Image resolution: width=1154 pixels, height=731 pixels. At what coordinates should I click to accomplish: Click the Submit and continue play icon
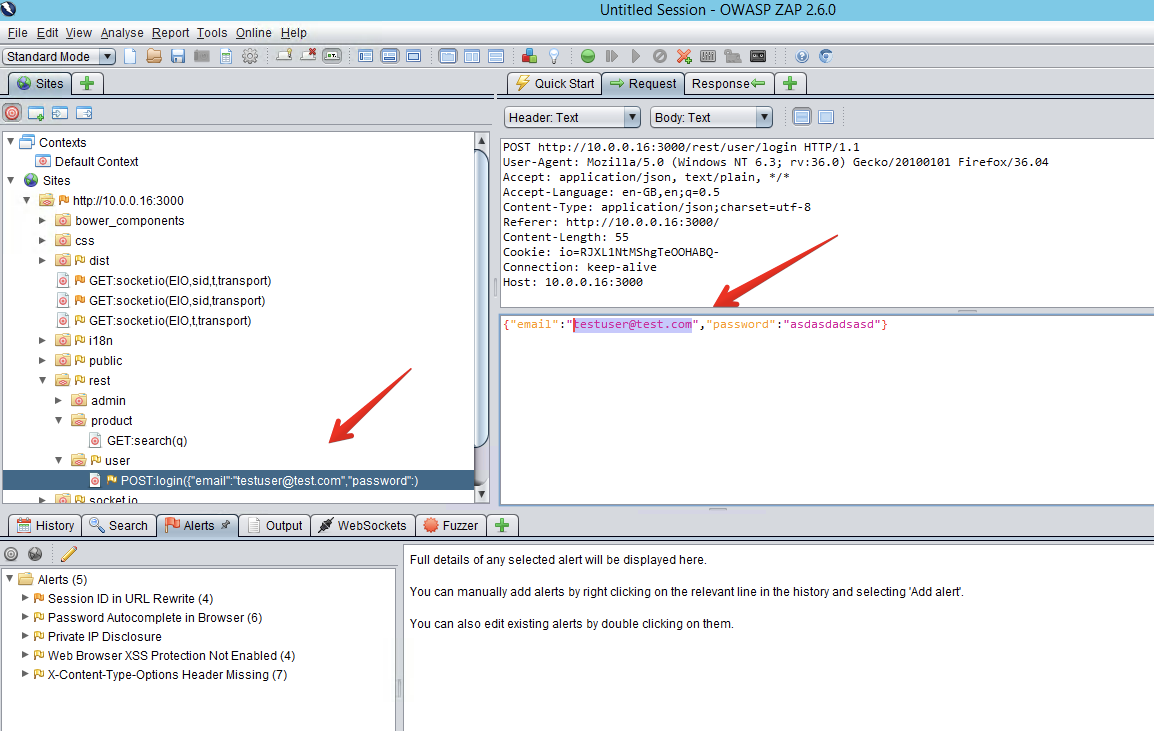pyautogui.click(x=636, y=56)
